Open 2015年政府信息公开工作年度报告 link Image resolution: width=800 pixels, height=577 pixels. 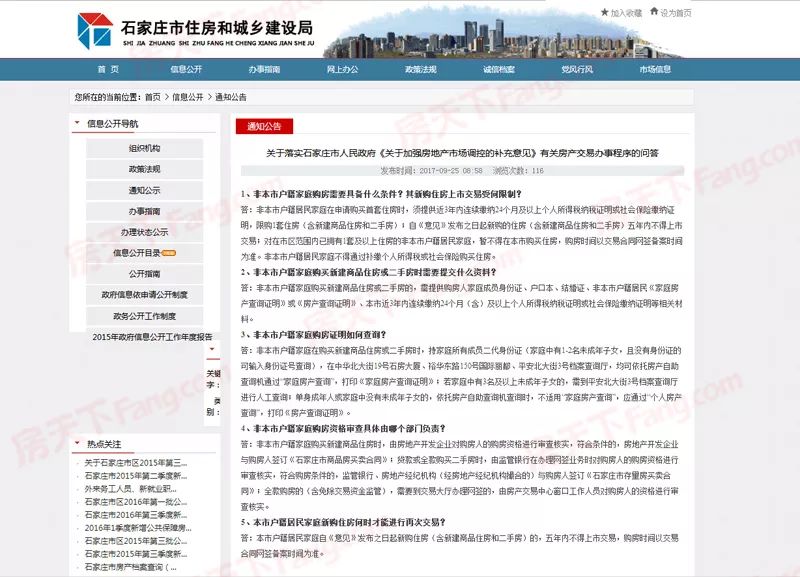(x=152, y=337)
